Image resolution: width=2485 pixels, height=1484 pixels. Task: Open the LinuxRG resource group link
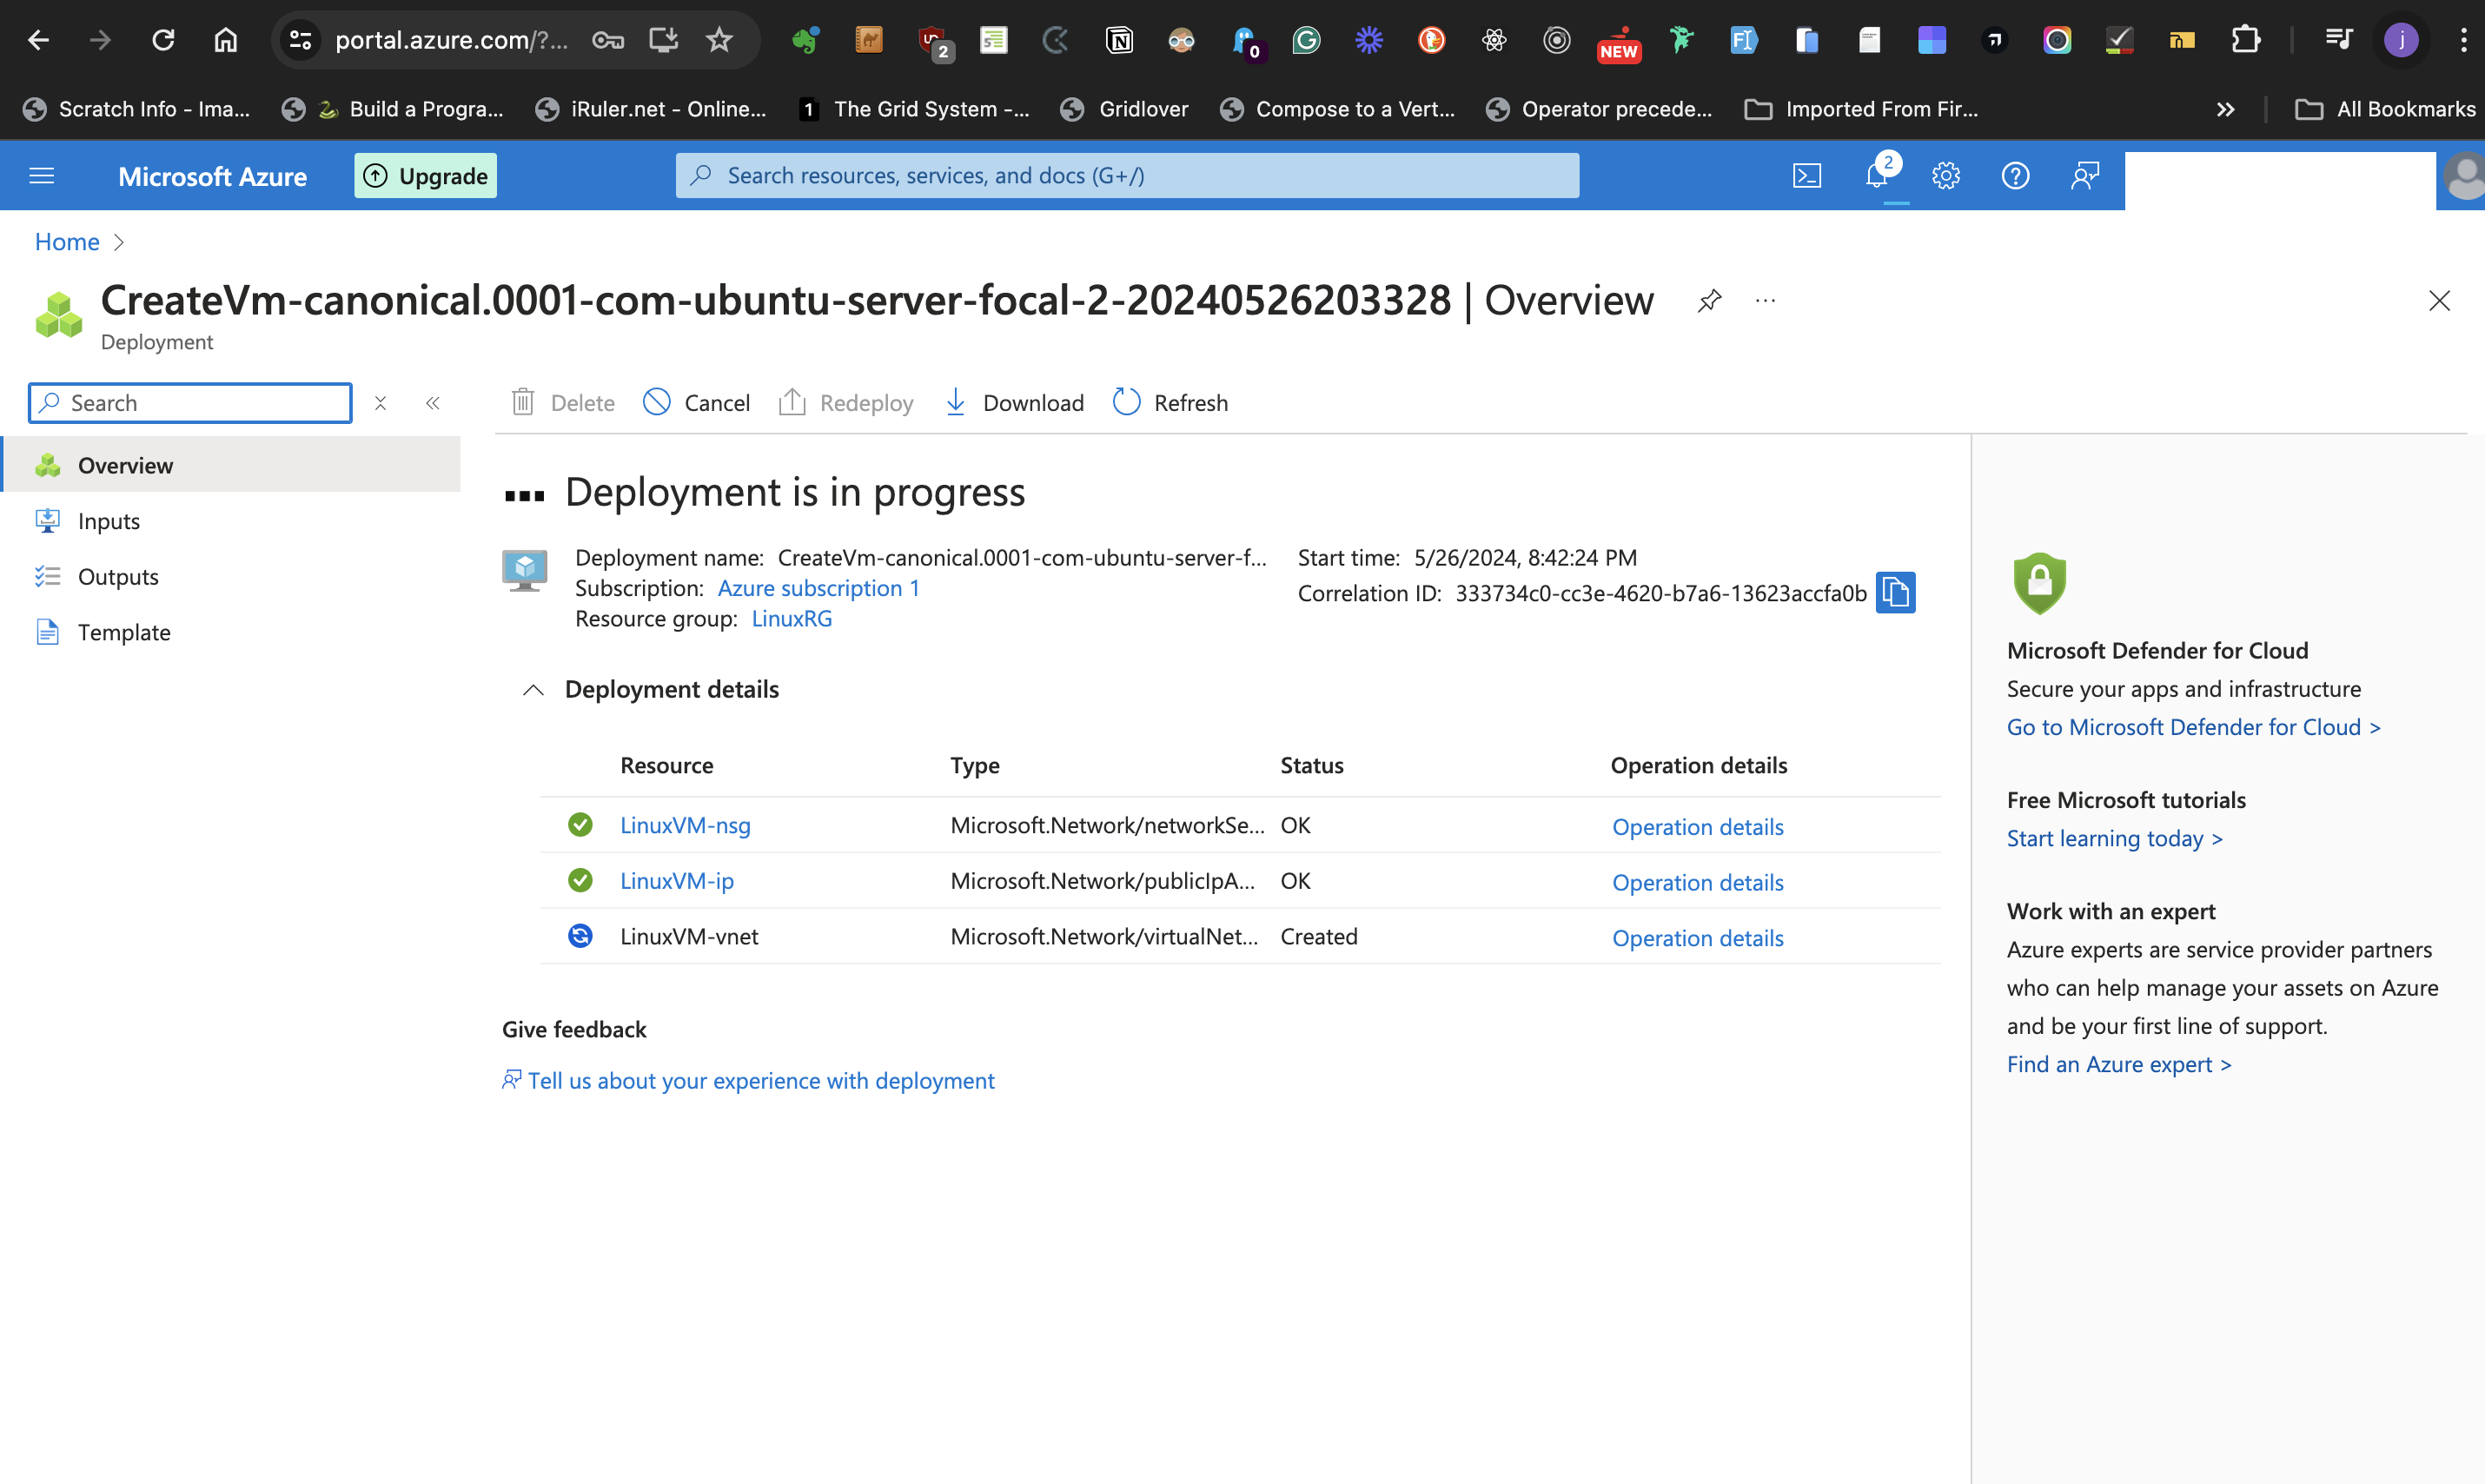[x=791, y=619]
